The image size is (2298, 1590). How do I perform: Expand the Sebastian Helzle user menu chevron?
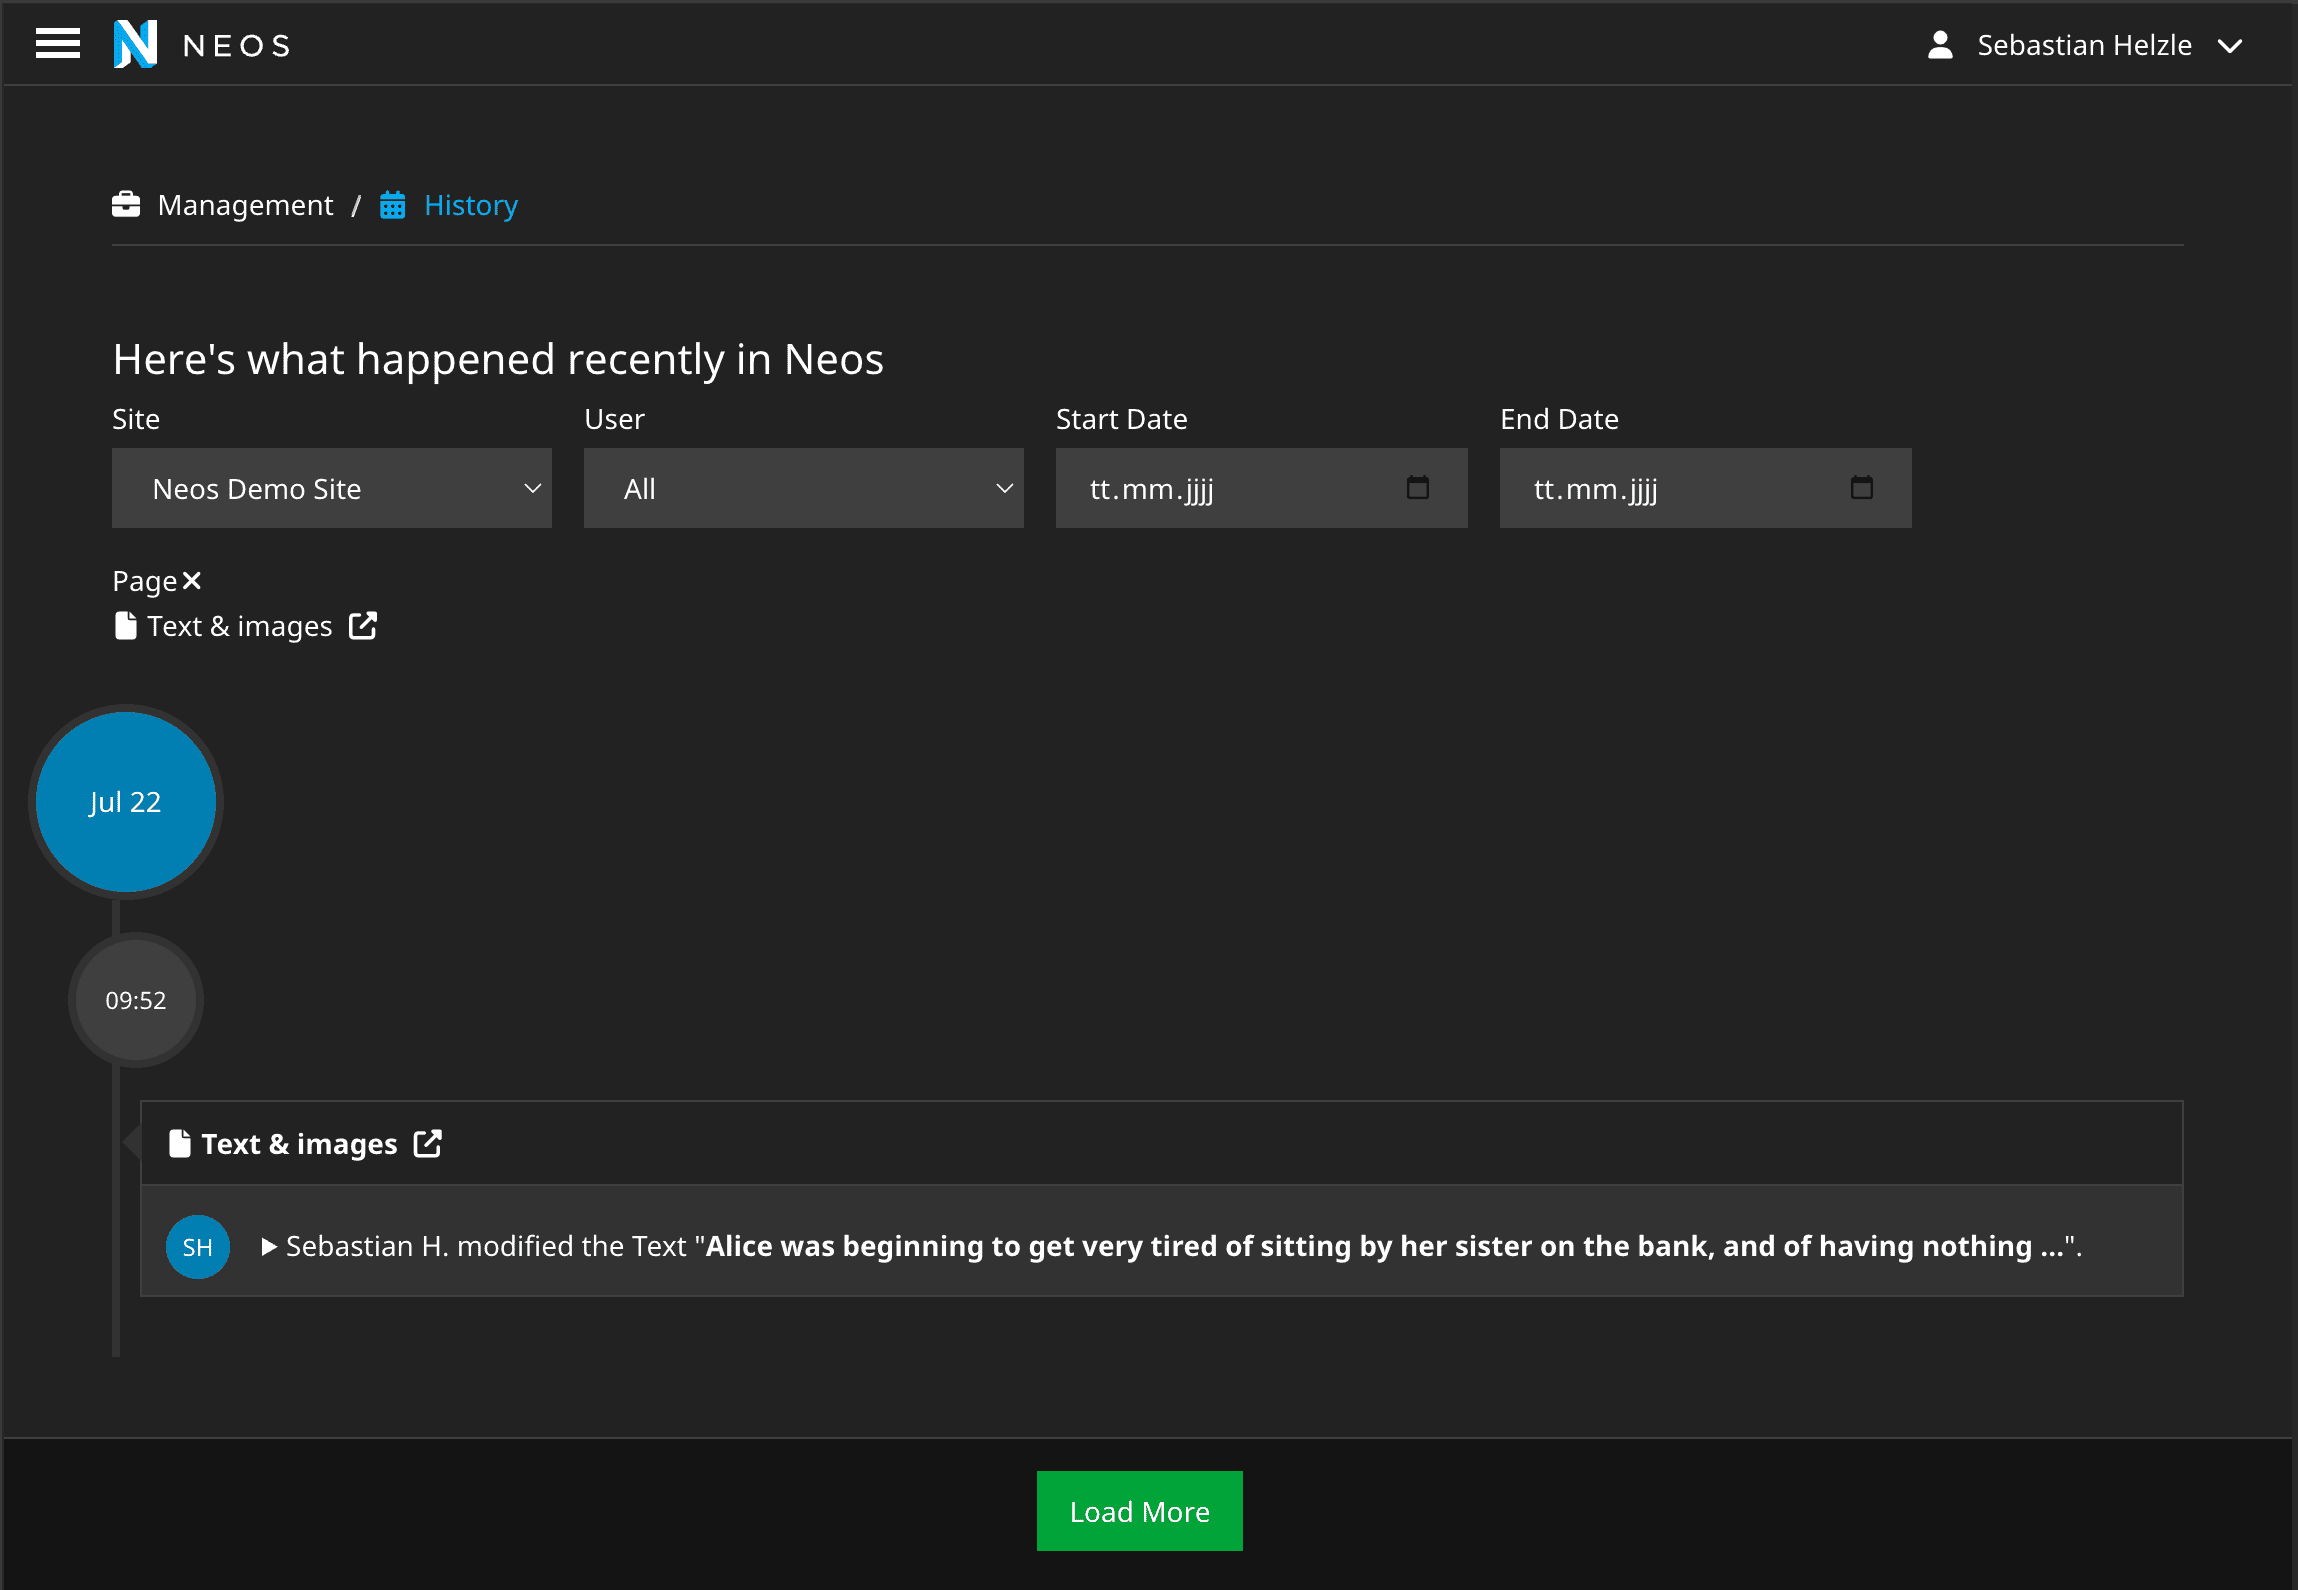pos(2229,46)
